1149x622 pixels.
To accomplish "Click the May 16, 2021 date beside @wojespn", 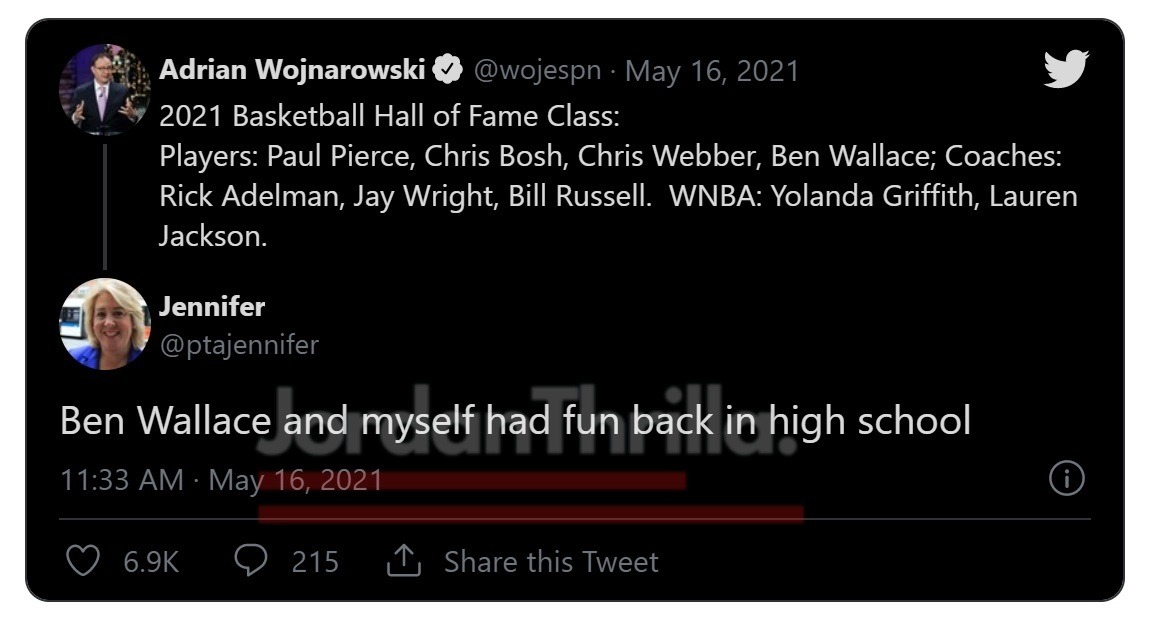I will pyautogui.click(x=712, y=71).
